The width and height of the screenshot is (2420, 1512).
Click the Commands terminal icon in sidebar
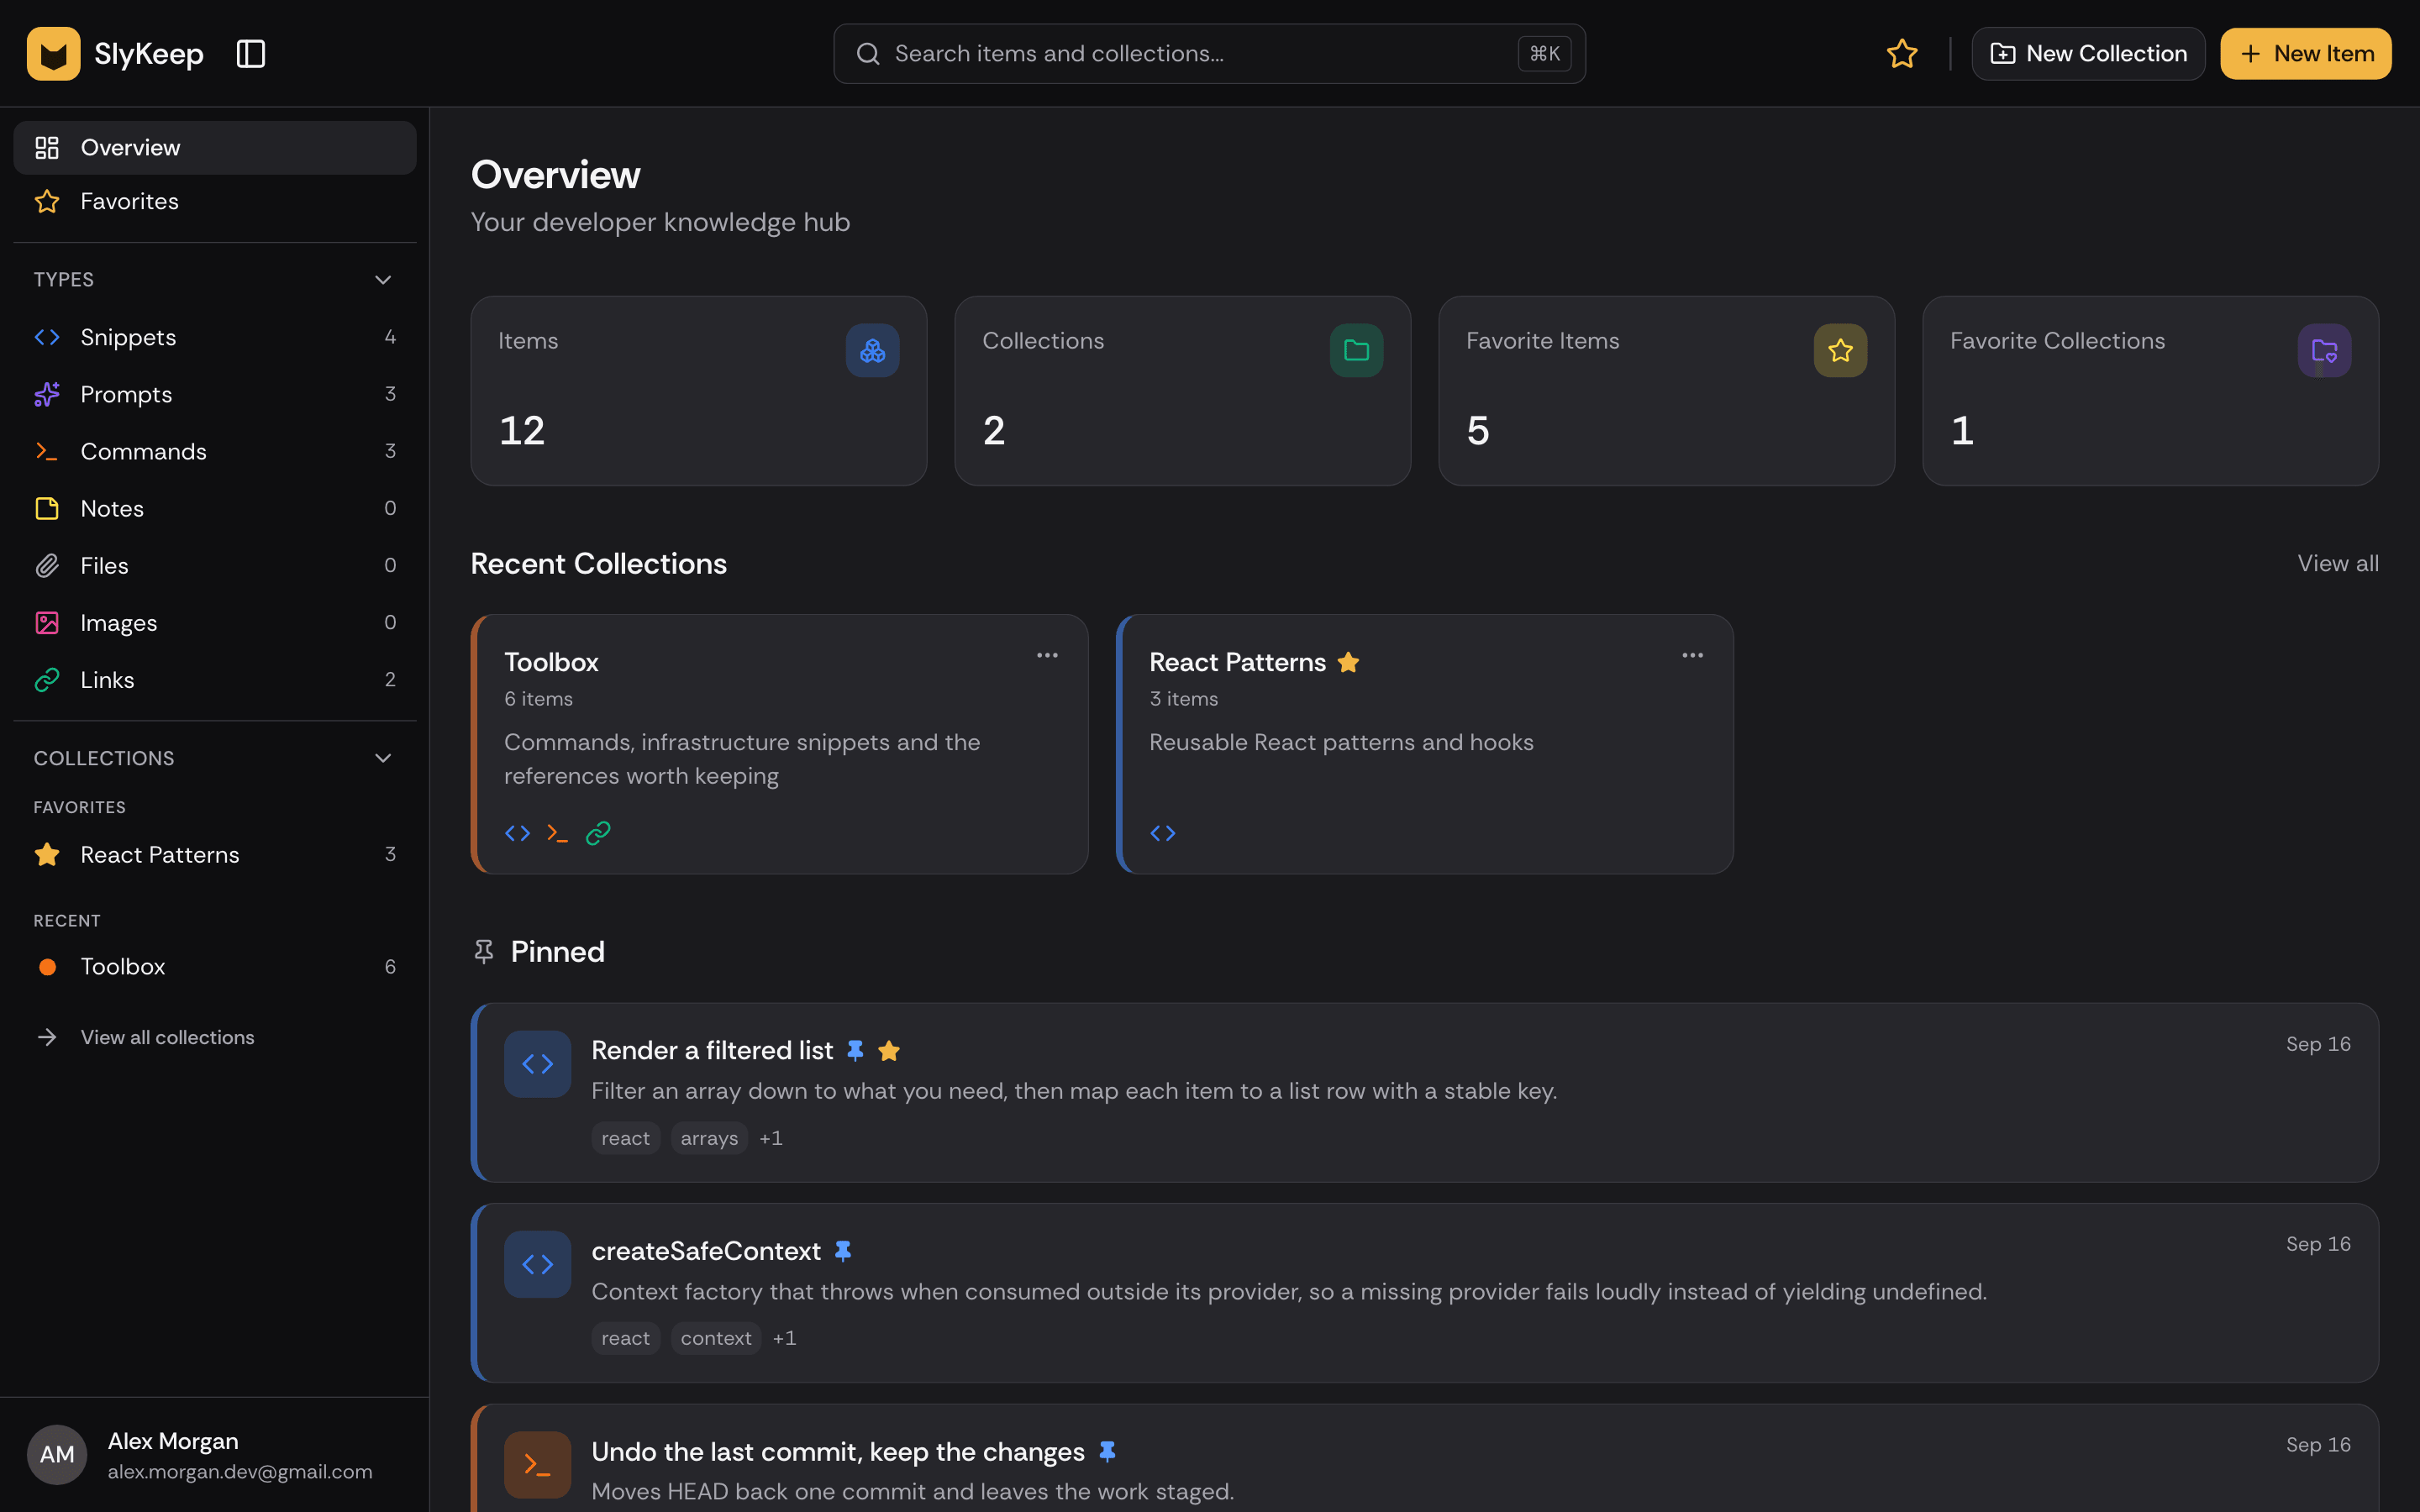coord(47,451)
